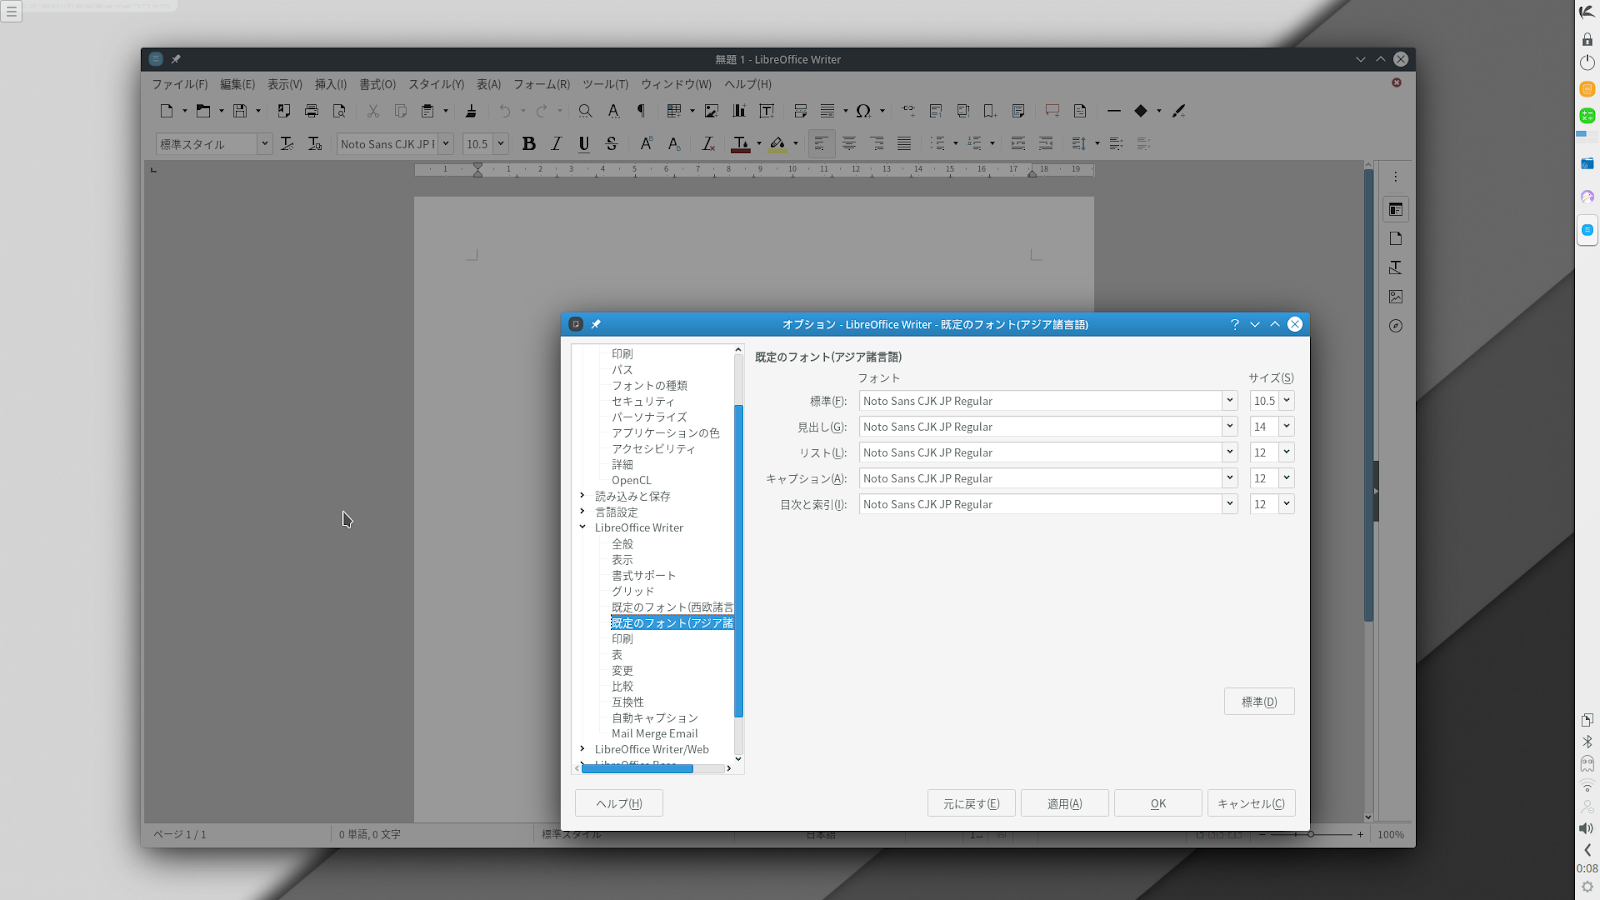This screenshot has height=900, width=1600.
Task: Click the 標準(D) default button
Action: [x=1259, y=702]
